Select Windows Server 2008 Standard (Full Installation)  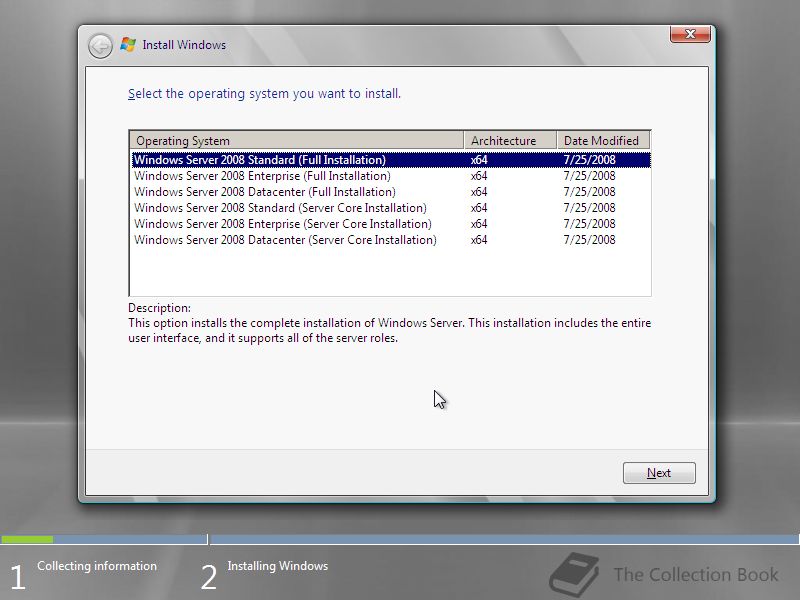(391, 160)
